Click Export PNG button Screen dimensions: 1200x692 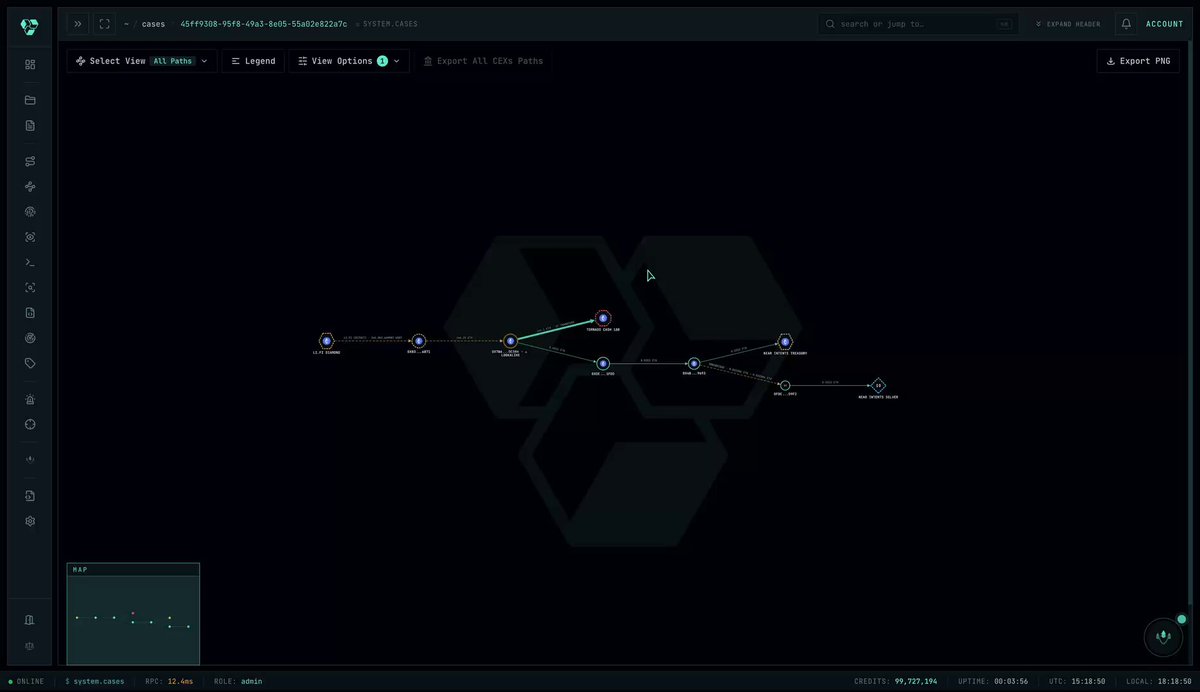click(x=1138, y=61)
